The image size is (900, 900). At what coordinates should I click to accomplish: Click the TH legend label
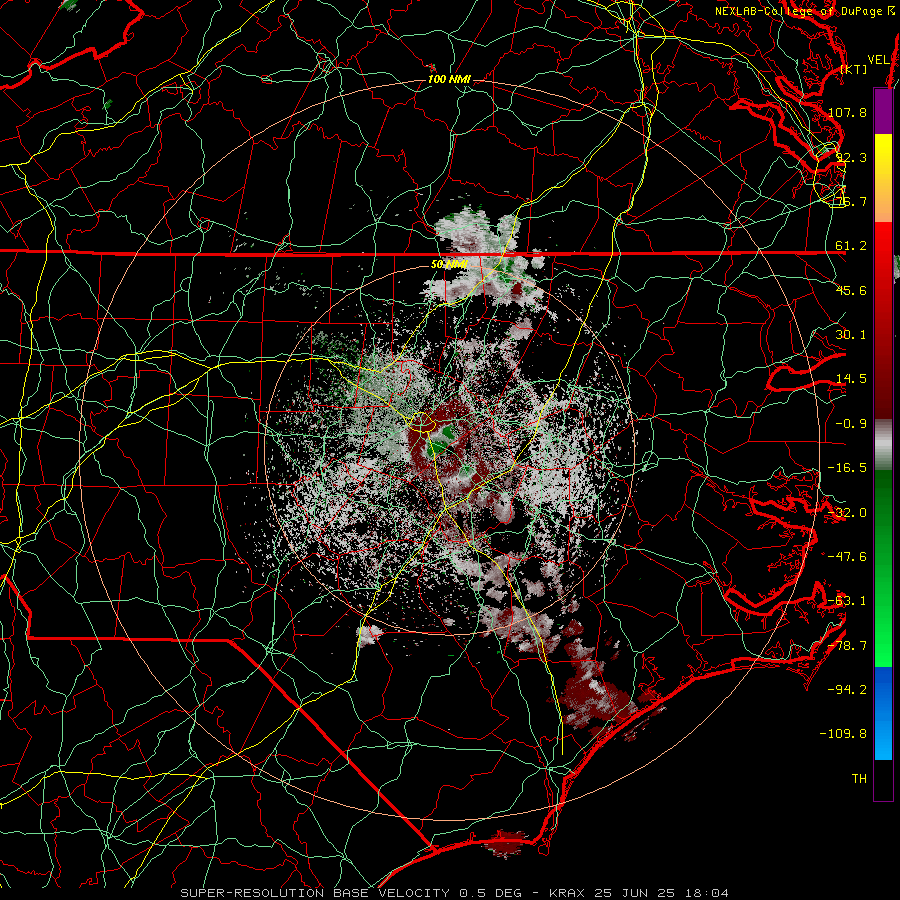pos(859,779)
